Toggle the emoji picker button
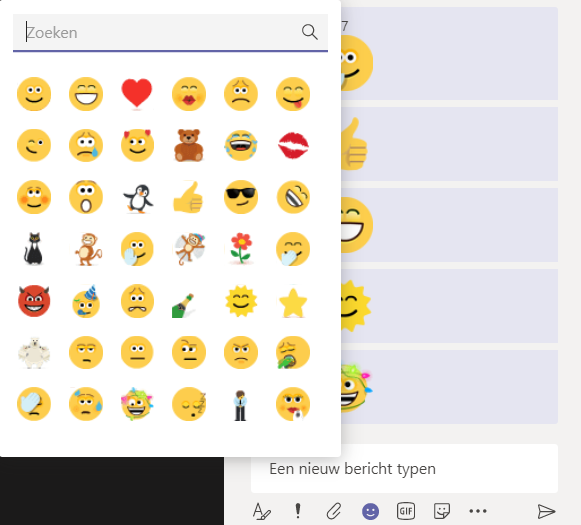This screenshot has height=525, width=581. [x=370, y=512]
